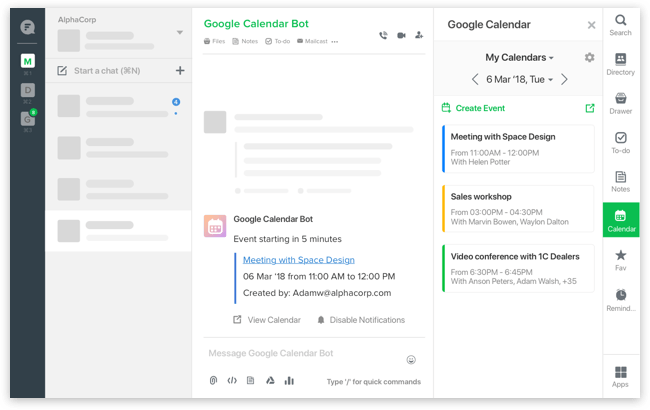This screenshot has height=410, width=650.
Task: Open the Mailcast tab
Action: (312, 41)
